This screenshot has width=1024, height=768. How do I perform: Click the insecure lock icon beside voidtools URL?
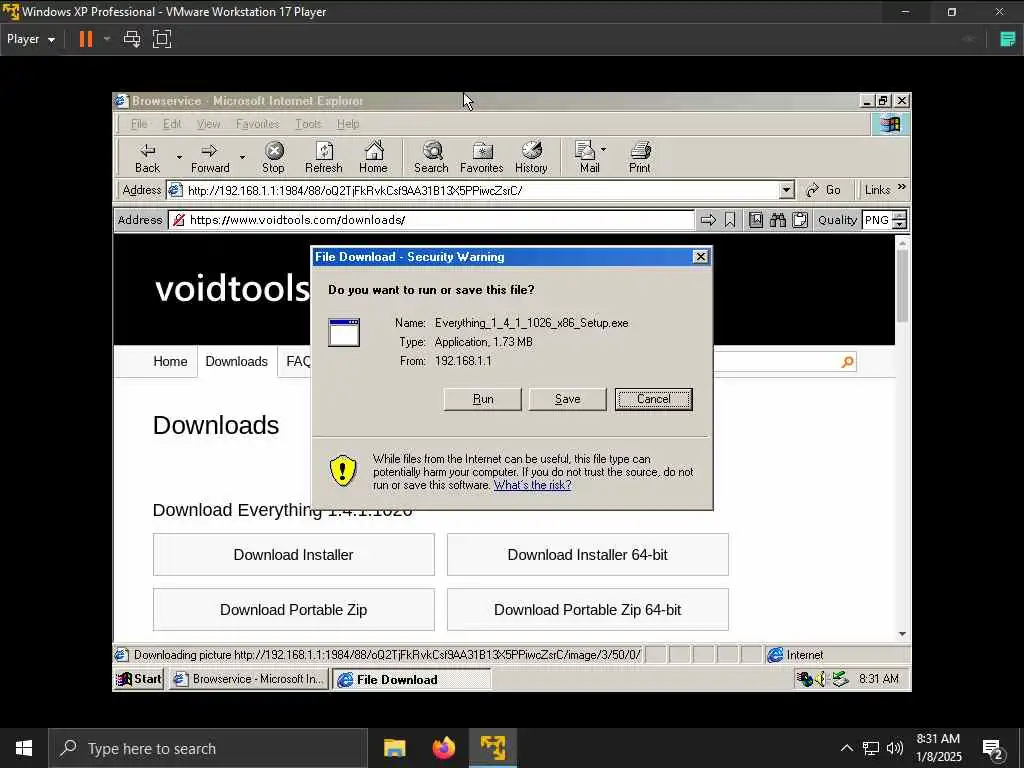point(178,220)
